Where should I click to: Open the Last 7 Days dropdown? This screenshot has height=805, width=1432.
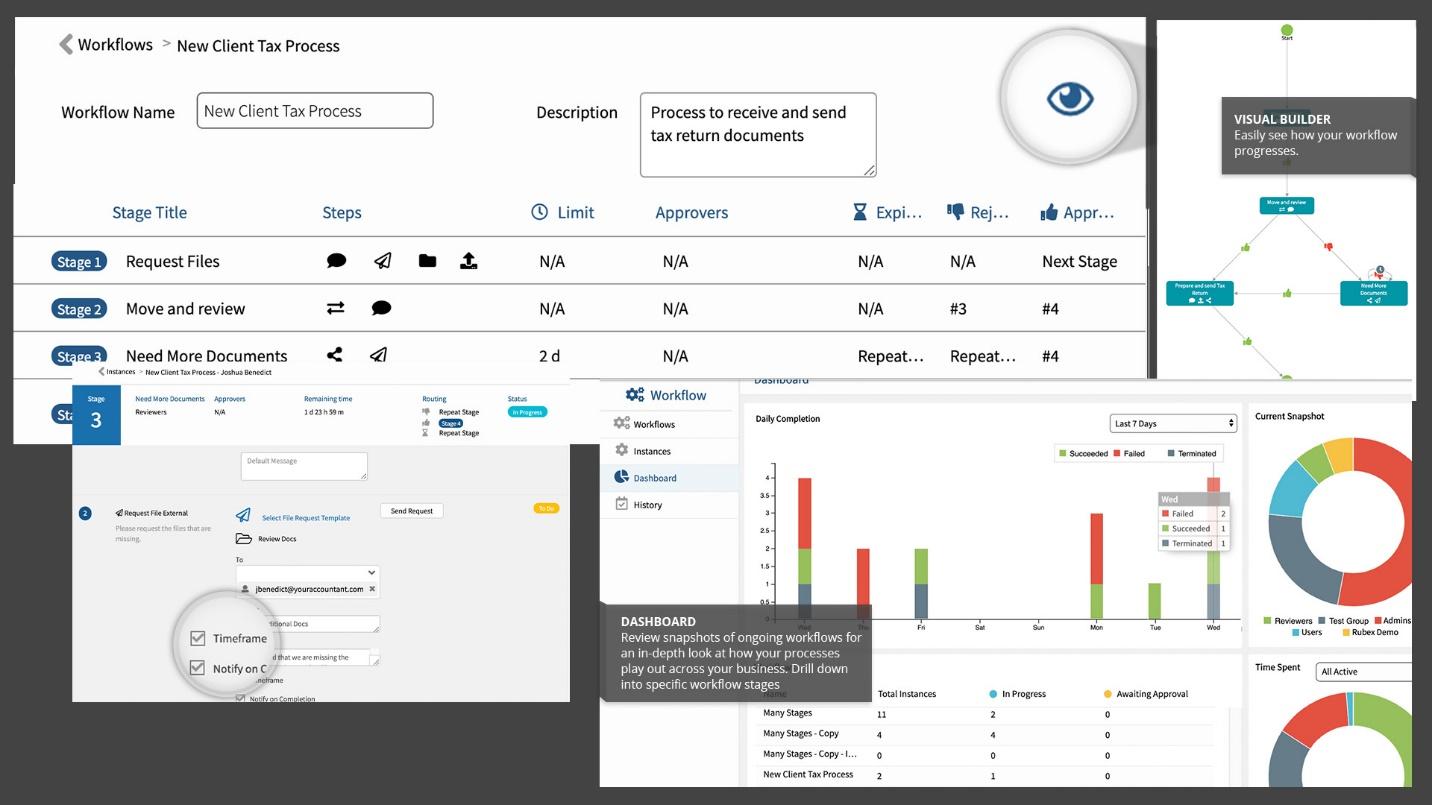pos(1174,423)
